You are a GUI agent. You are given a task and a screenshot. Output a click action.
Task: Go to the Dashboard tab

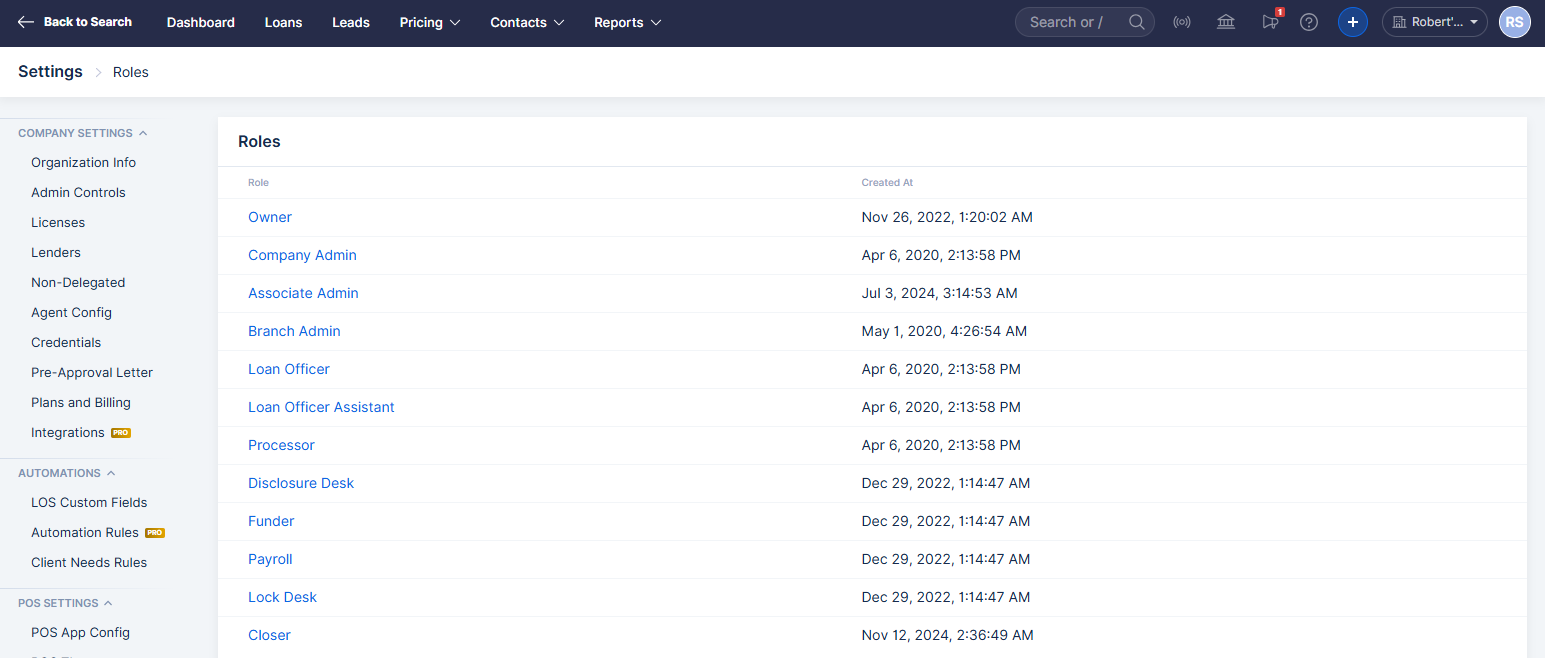click(x=201, y=22)
